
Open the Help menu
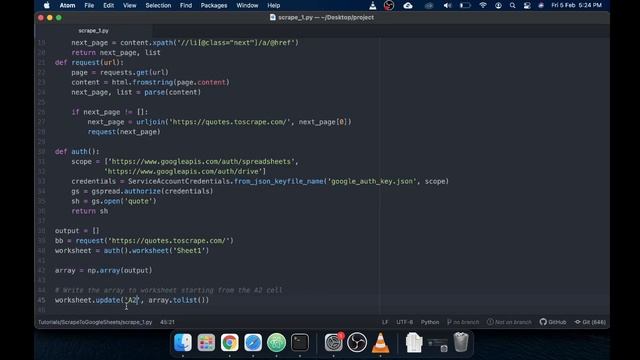pyautogui.click(x=273, y=5)
